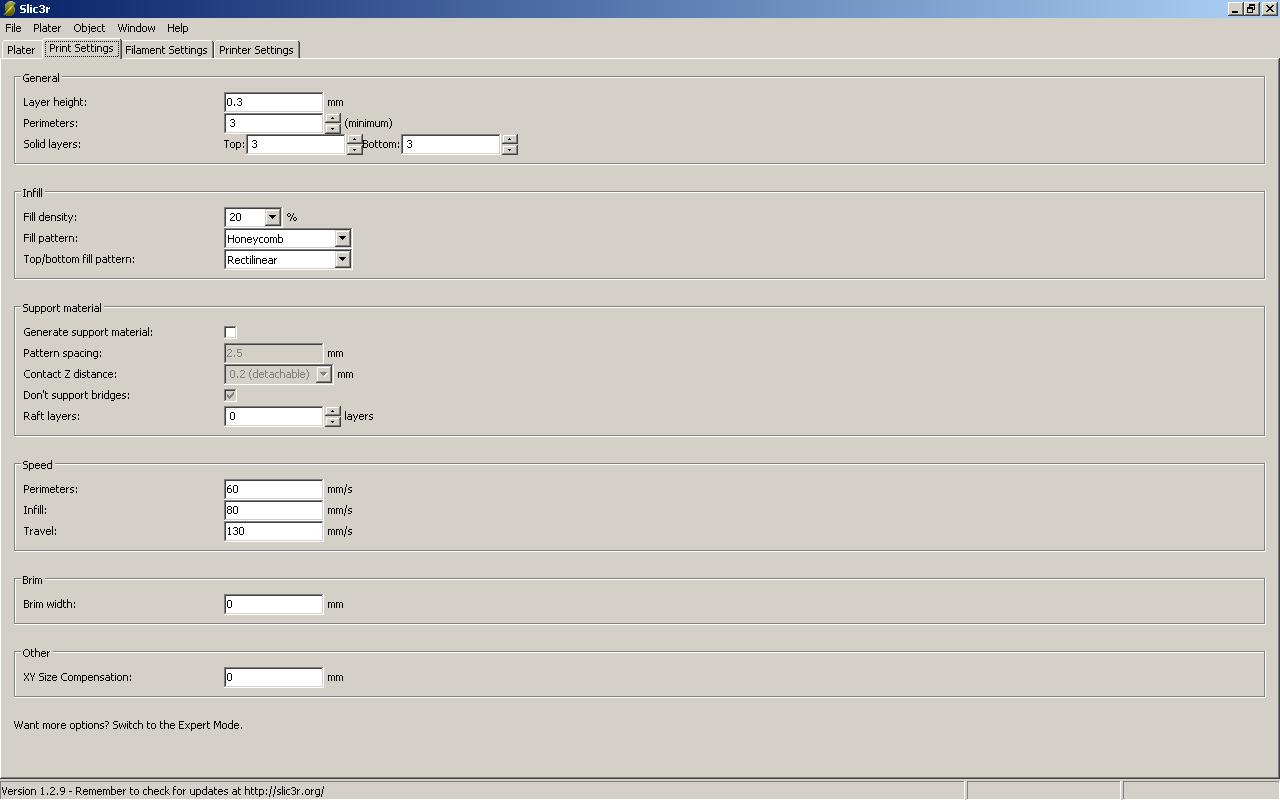1280x800 pixels.
Task: Click the "Solid layers:" label
Action: tap(52, 144)
